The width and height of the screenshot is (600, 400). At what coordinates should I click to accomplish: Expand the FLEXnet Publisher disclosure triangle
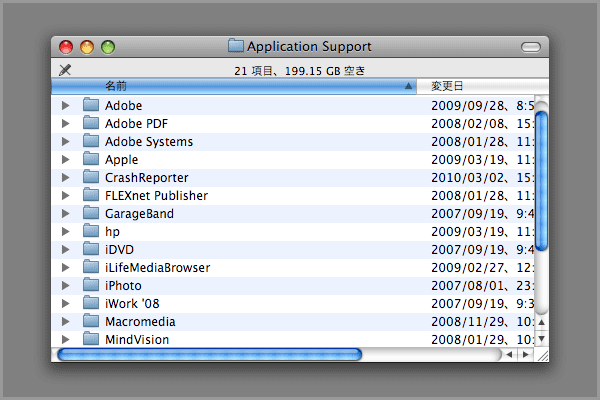66,195
